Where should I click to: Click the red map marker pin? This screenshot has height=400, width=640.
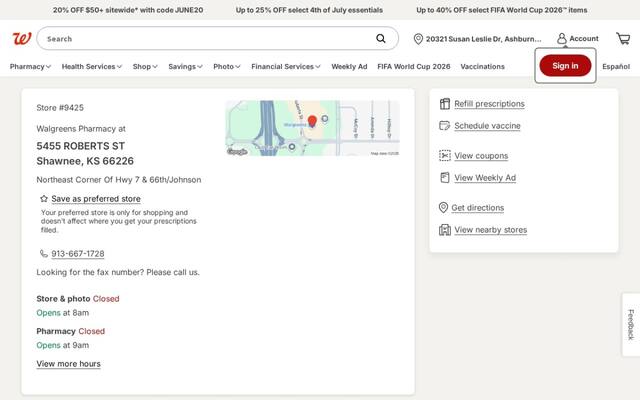(312, 121)
